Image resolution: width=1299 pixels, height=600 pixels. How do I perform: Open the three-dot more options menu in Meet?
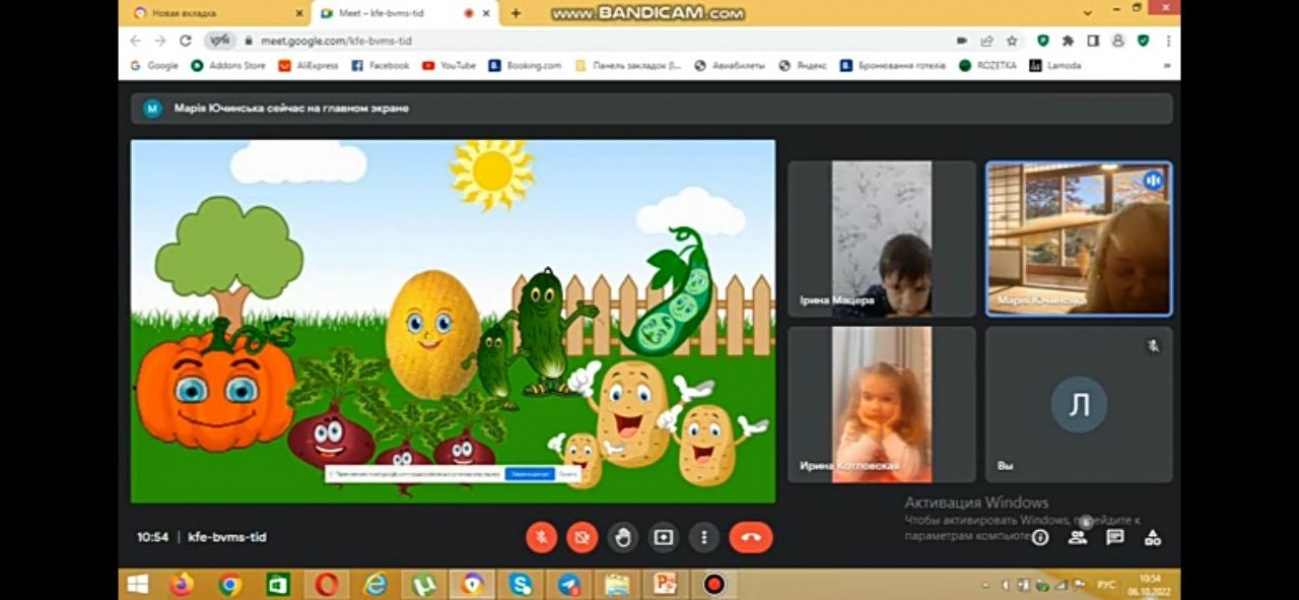704,537
